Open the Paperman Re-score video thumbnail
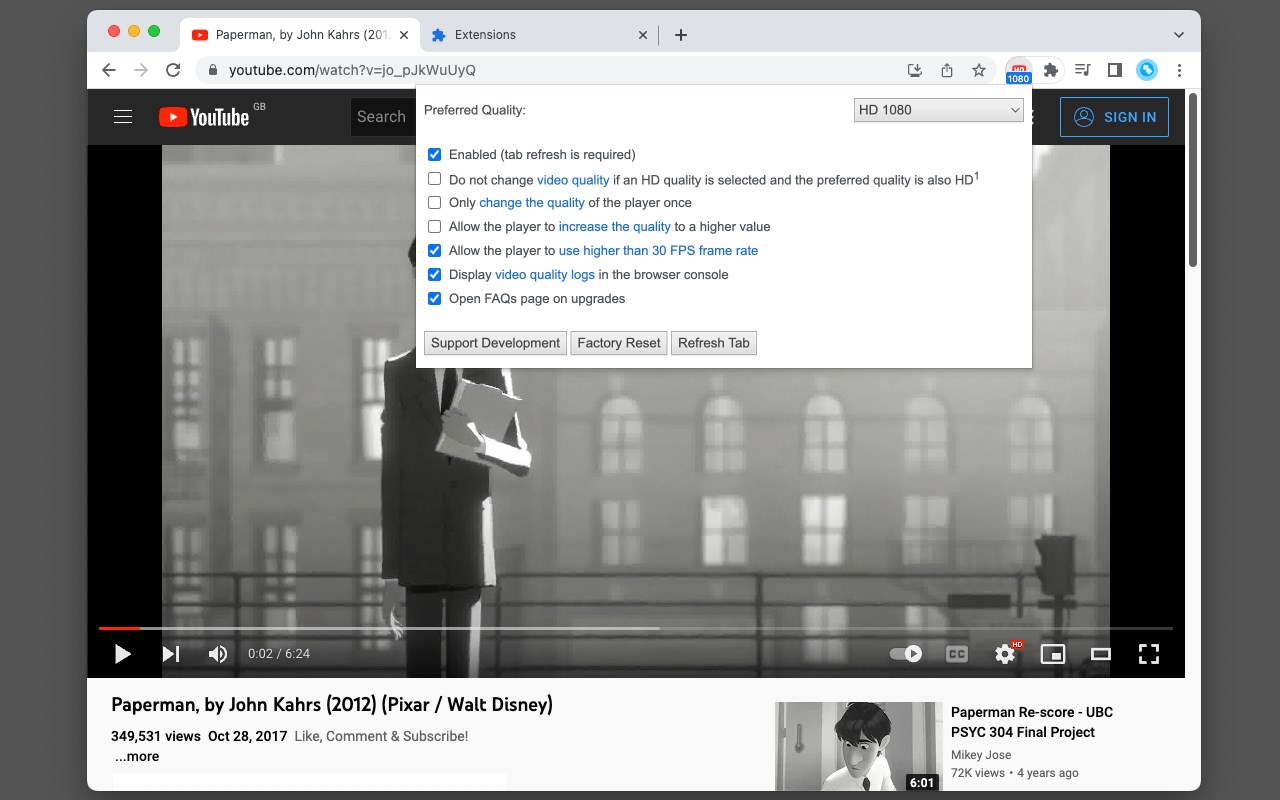1280x800 pixels. pyautogui.click(x=859, y=746)
